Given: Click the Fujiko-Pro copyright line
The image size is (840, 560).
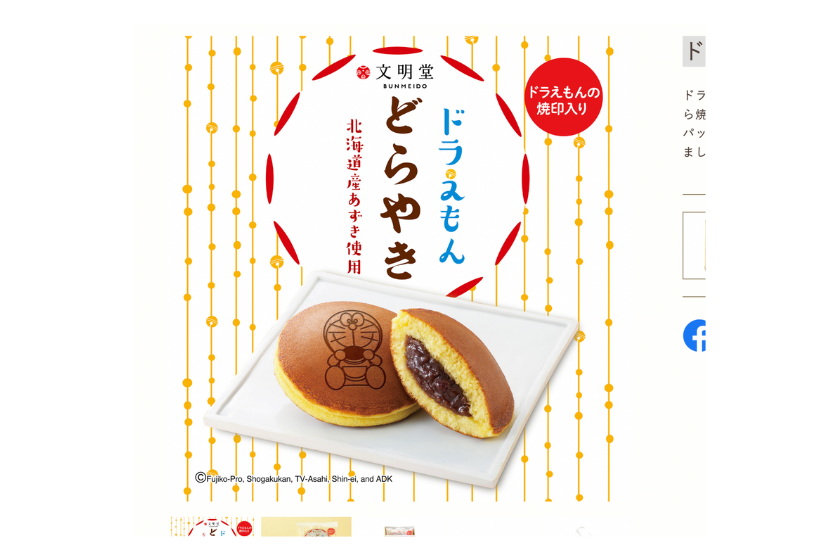Looking at the screenshot, I should point(294,478).
